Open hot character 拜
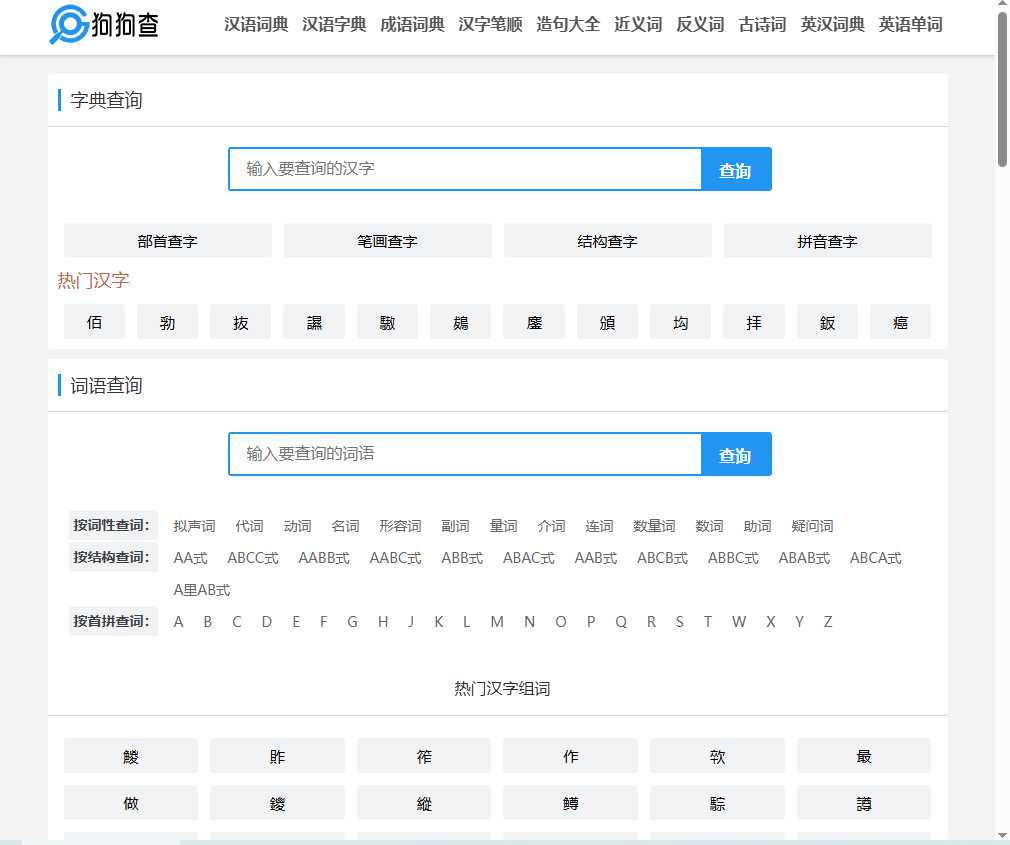Viewport: 1010px width, 845px height. pos(753,321)
